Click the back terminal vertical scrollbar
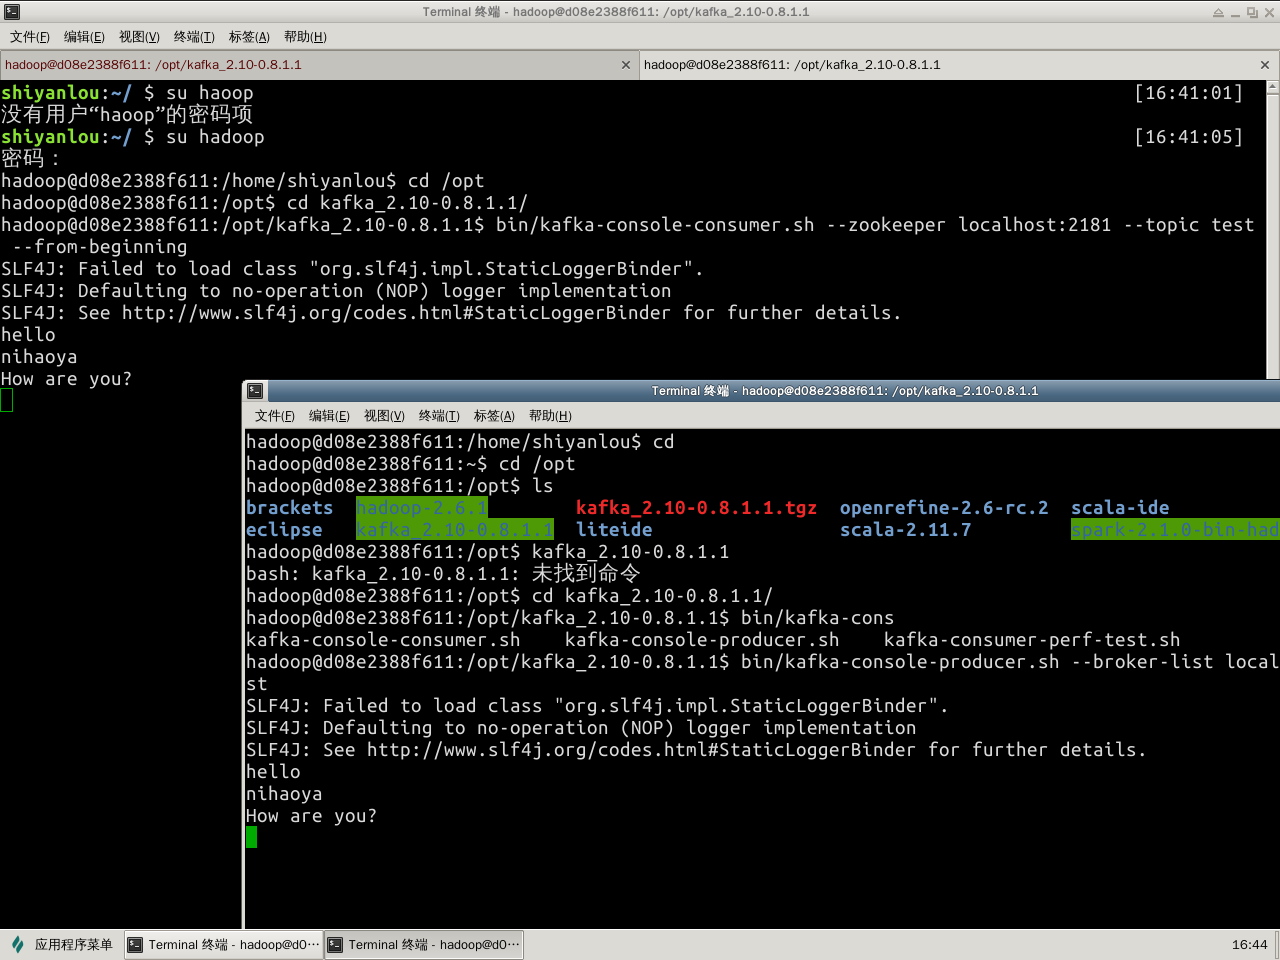1280x960 pixels. pos(1273,230)
